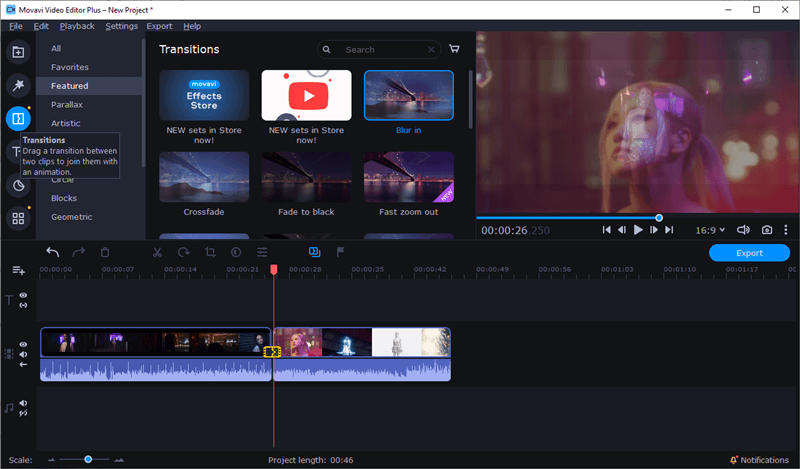
Task: Open the Filters magic wand tab
Action: point(18,85)
